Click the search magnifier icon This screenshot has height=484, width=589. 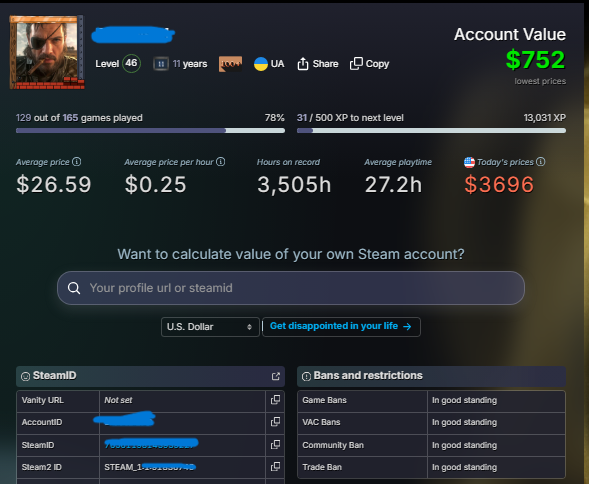point(74,288)
